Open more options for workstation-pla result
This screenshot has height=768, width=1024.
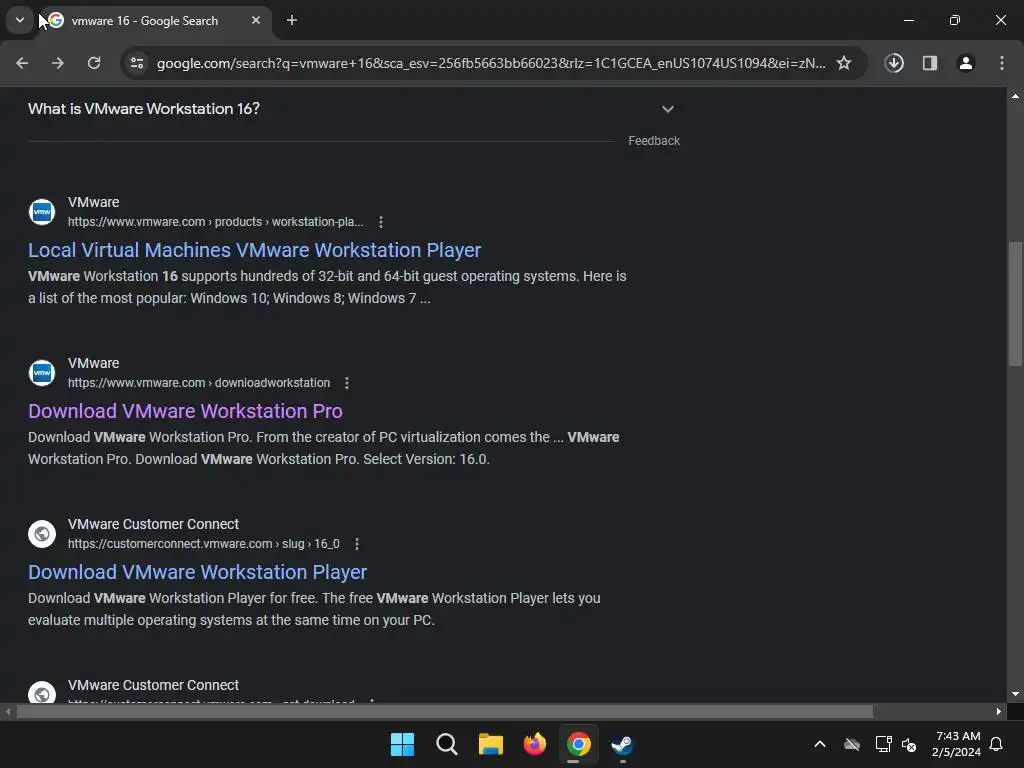coord(381,222)
